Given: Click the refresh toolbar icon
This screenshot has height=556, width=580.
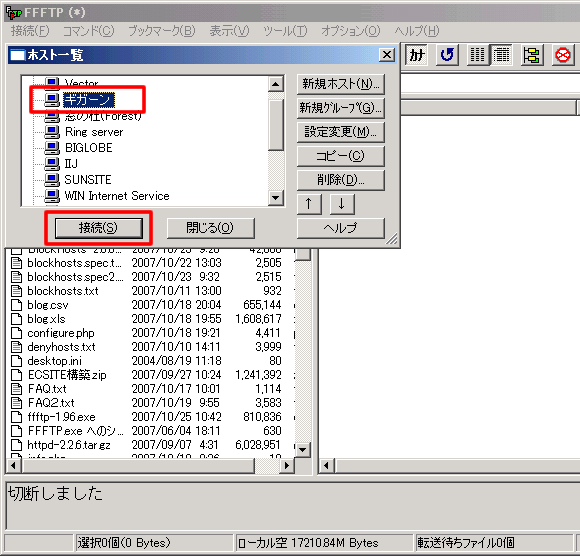Looking at the screenshot, I should point(447,55).
